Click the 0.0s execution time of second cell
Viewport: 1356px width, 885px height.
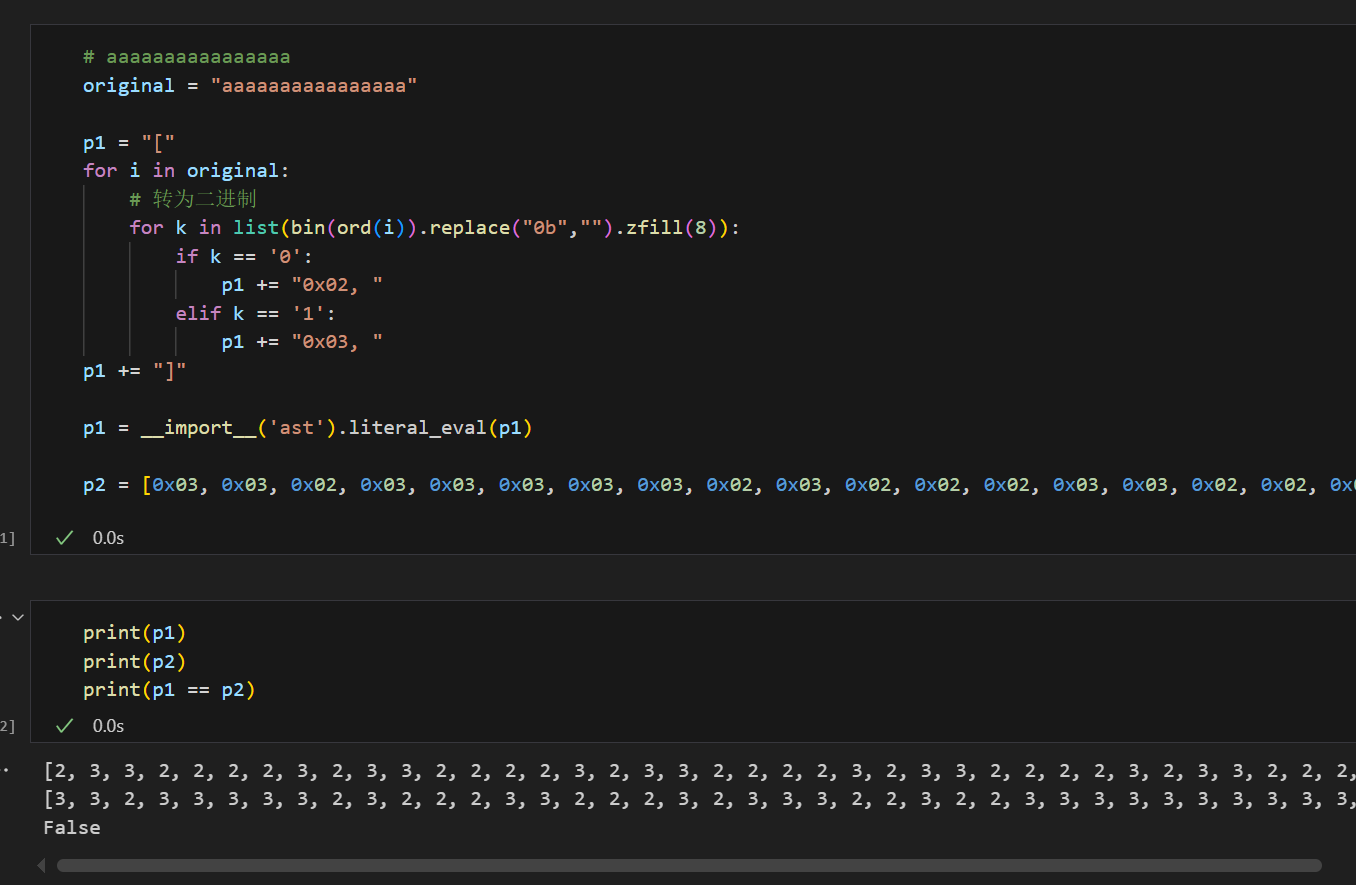coord(108,726)
